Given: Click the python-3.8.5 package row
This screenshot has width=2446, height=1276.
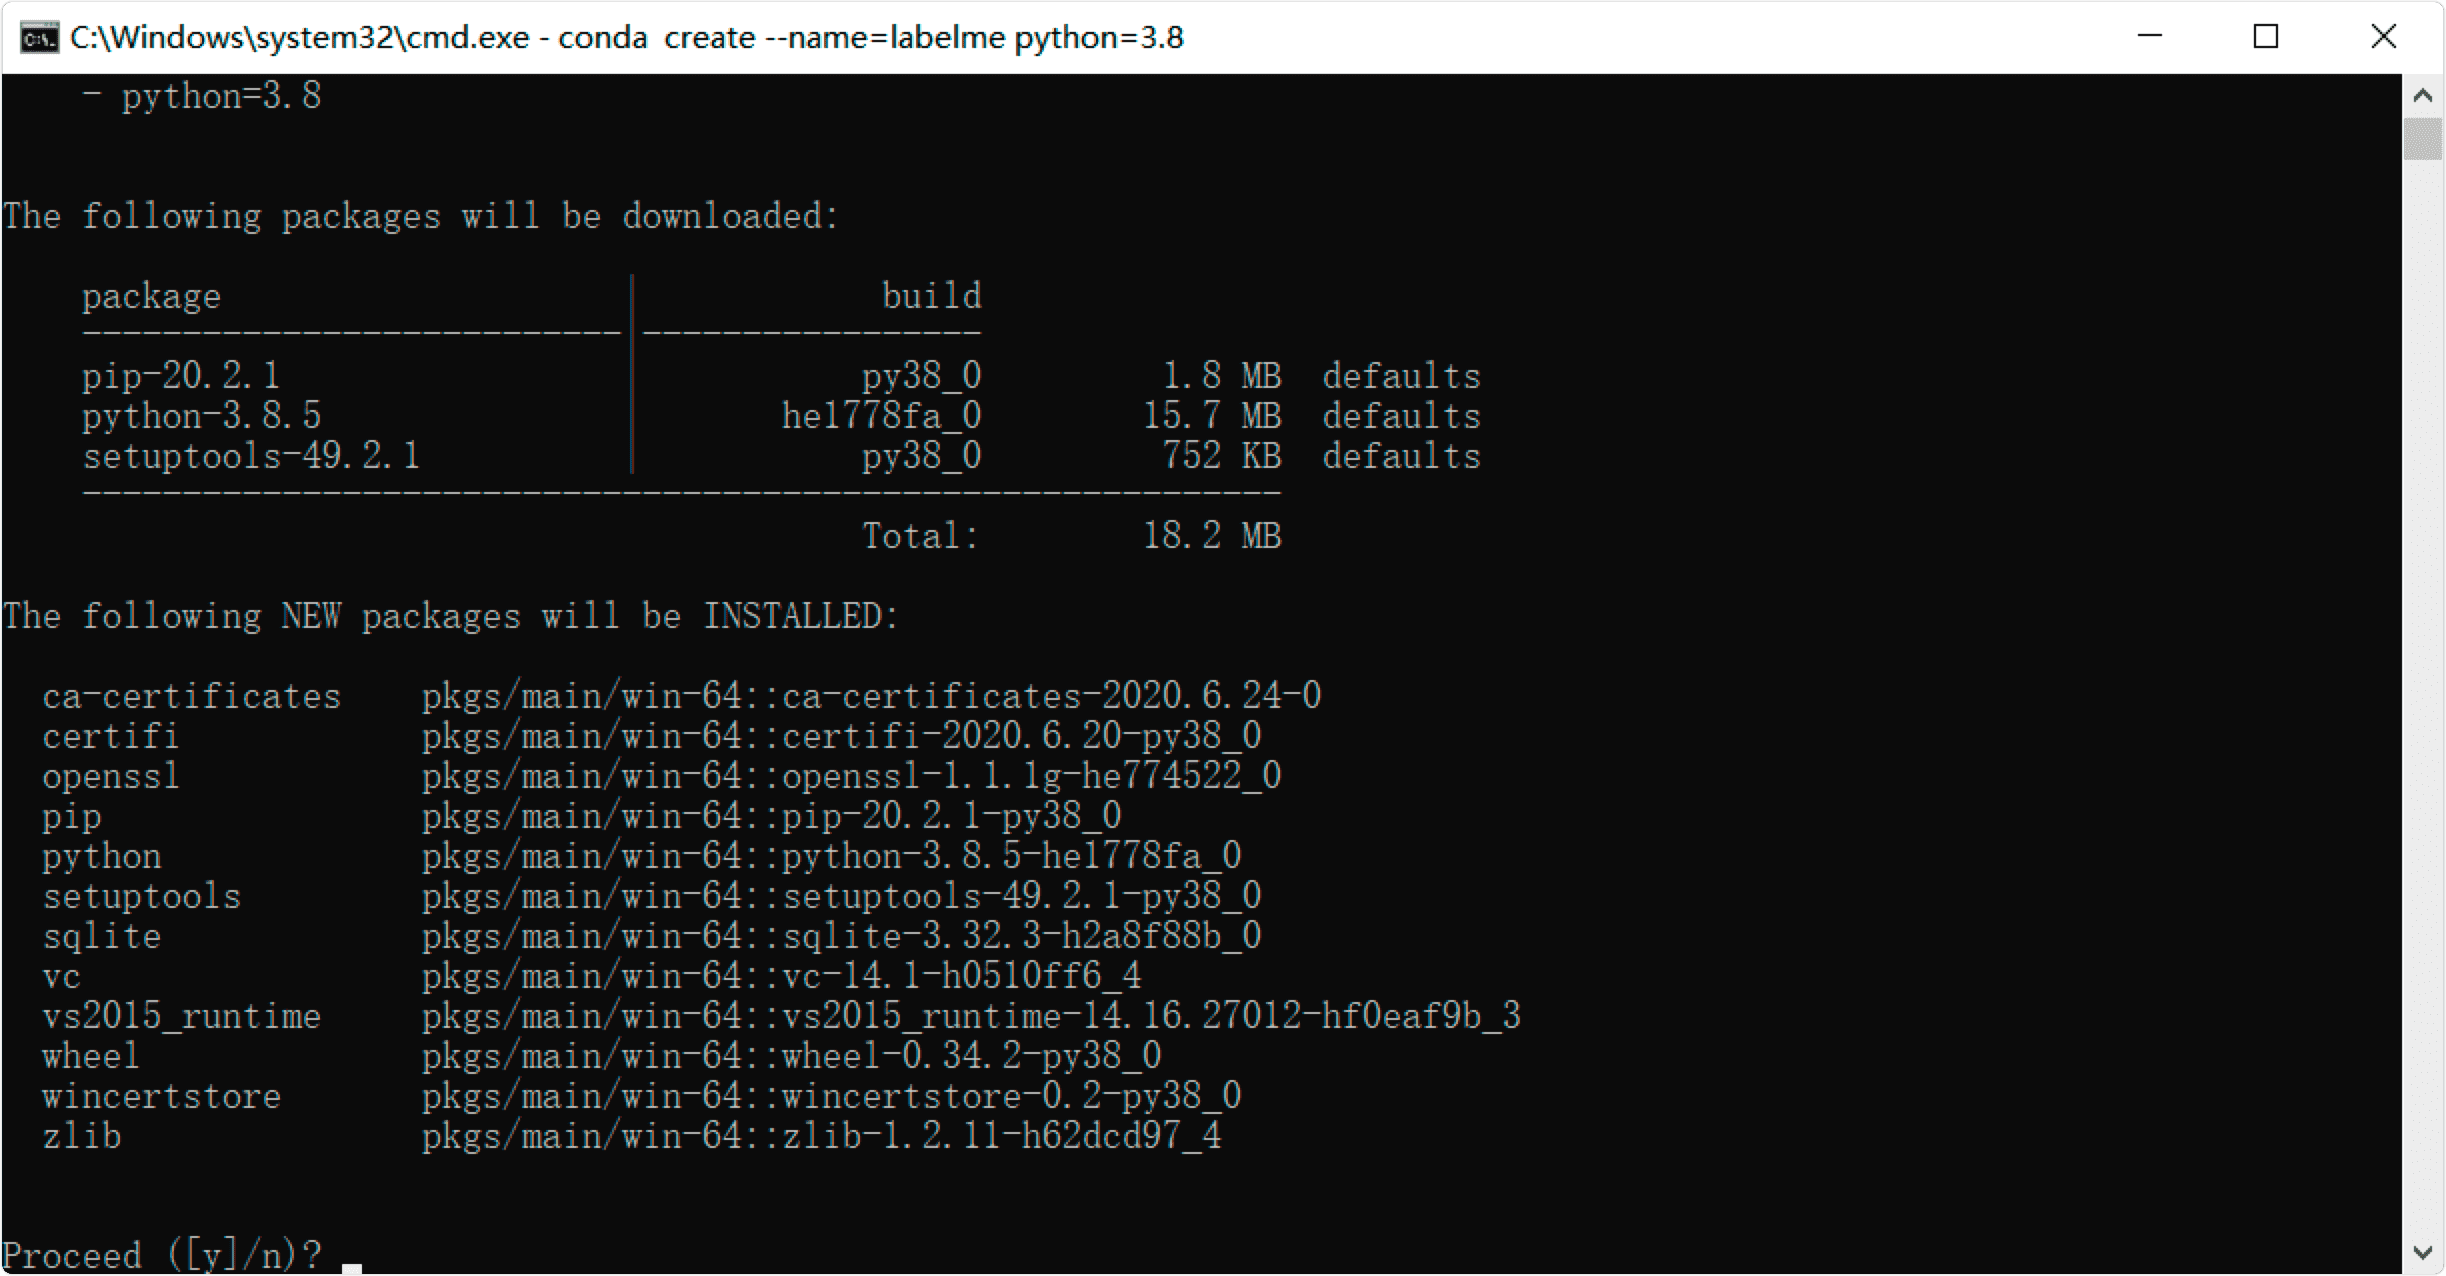Looking at the screenshot, I should (x=201, y=416).
